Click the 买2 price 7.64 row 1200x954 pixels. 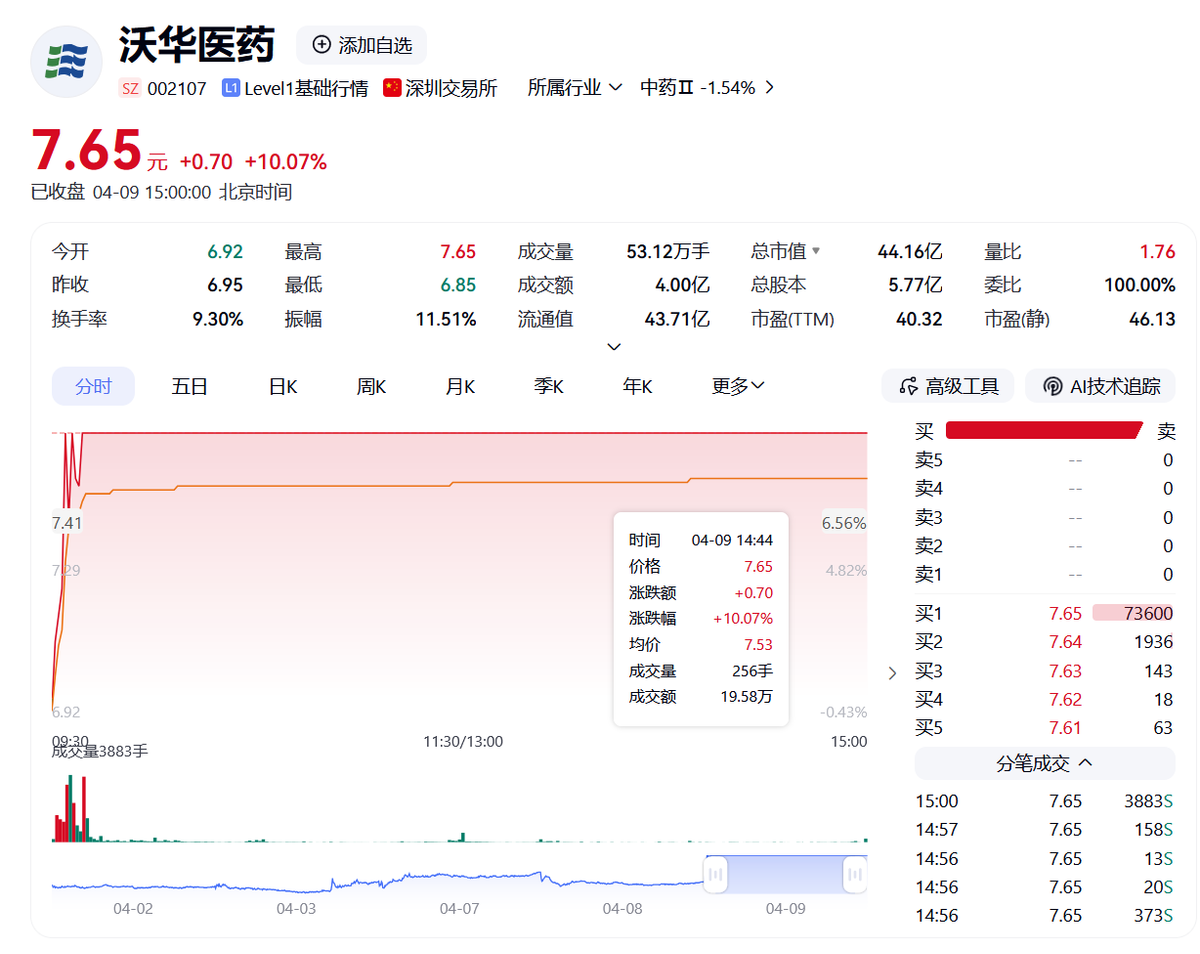[x=1045, y=642]
